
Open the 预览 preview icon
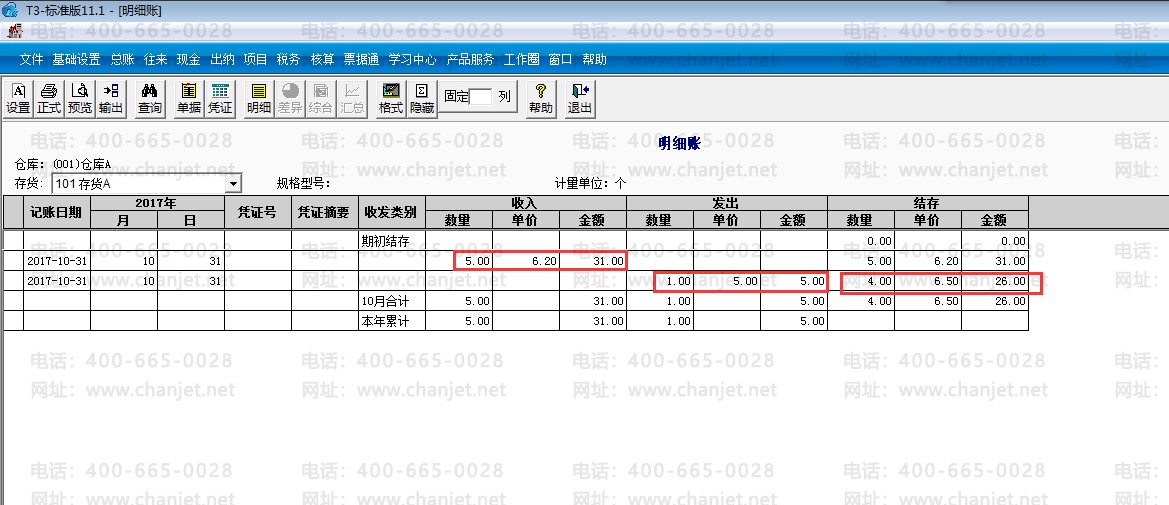point(80,98)
